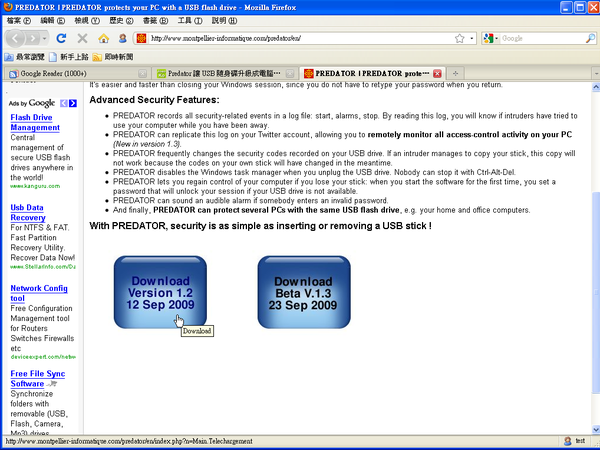
Task: Open the address bar history dropdown
Action: (x=472, y=38)
